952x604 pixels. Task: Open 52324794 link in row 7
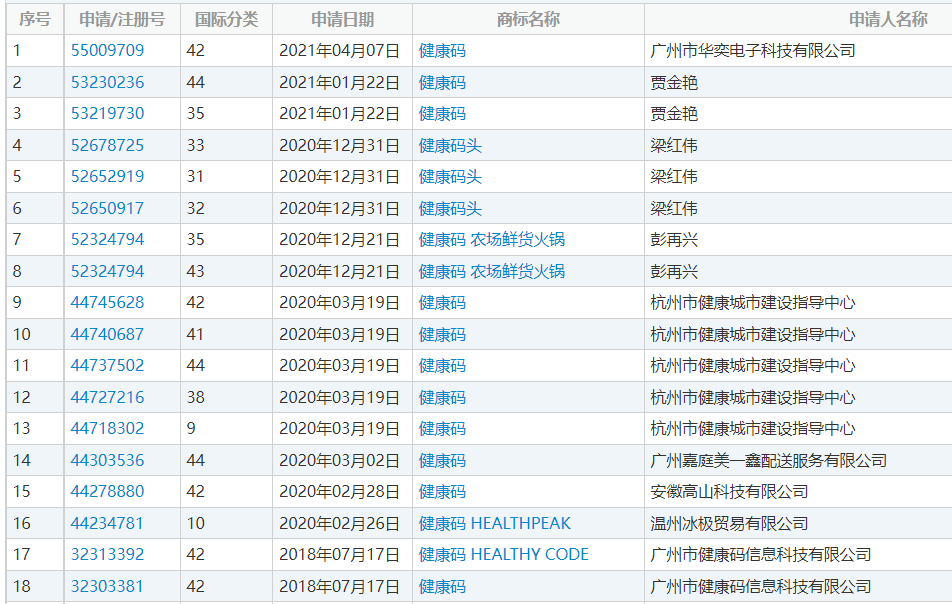click(107, 240)
